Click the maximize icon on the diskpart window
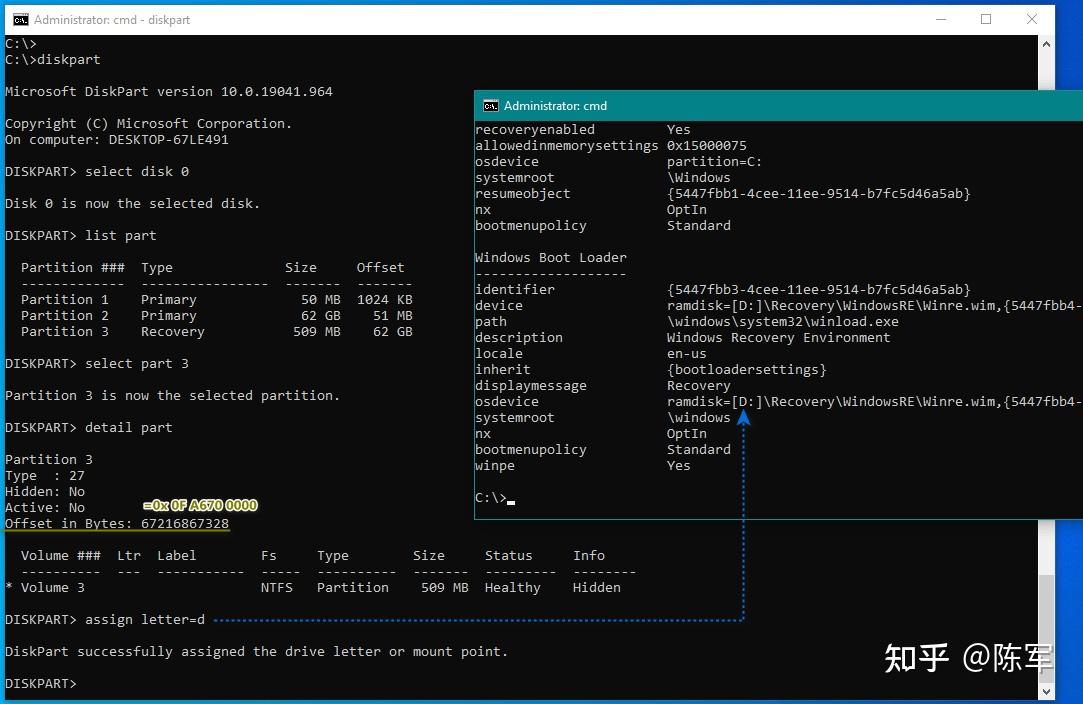Viewport: 1083px width, 704px height. 985,19
